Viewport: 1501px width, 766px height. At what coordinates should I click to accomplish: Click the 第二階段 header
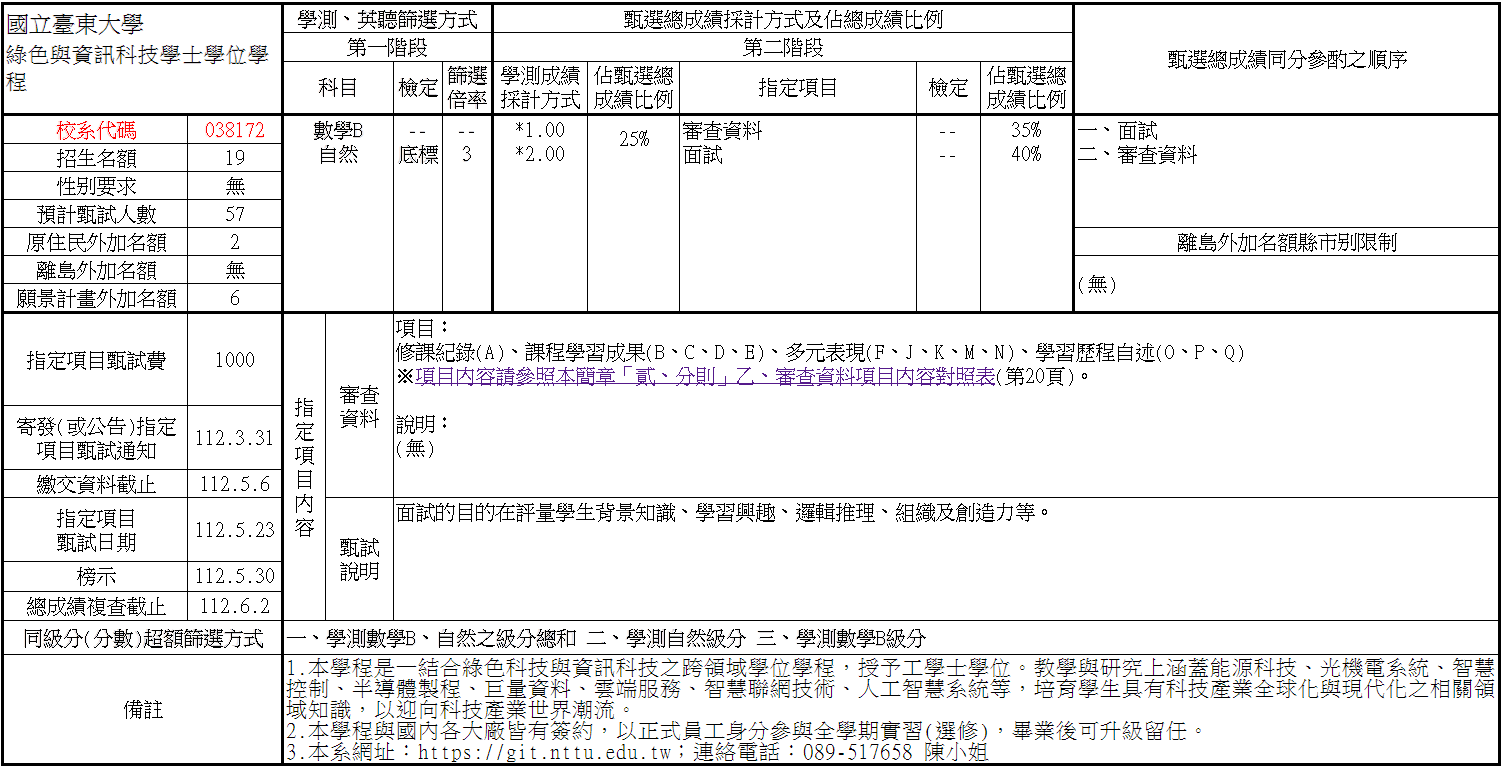click(783, 48)
